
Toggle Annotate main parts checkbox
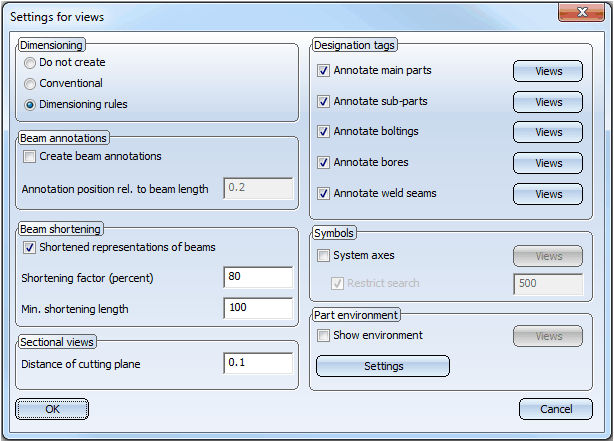pos(323,71)
